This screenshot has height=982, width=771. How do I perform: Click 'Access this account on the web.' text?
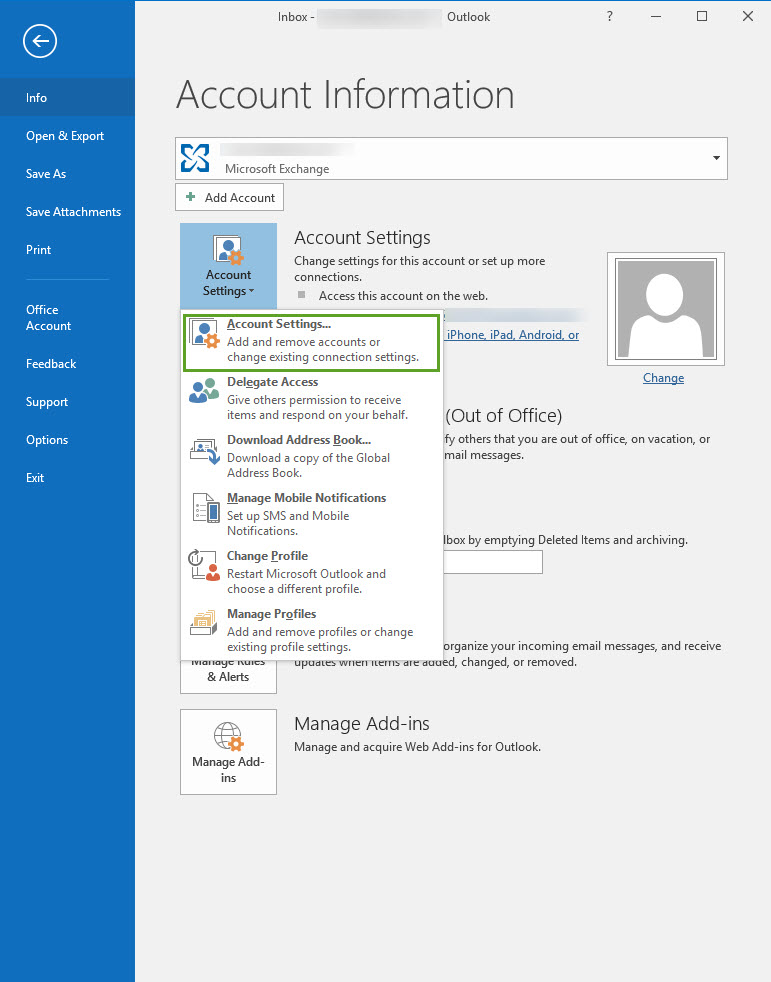pyautogui.click(x=403, y=296)
